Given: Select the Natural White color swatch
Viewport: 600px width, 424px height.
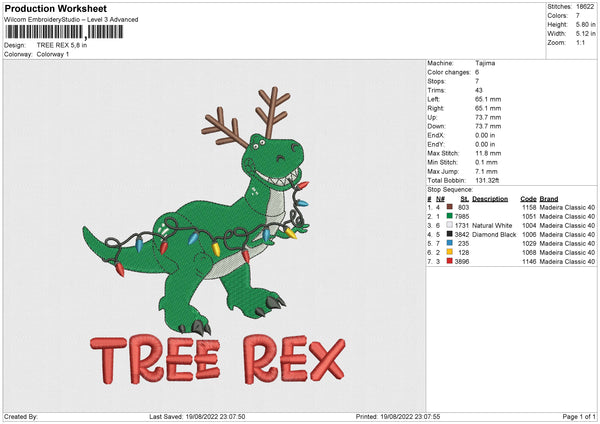Looking at the screenshot, I should tap(450, 225).
